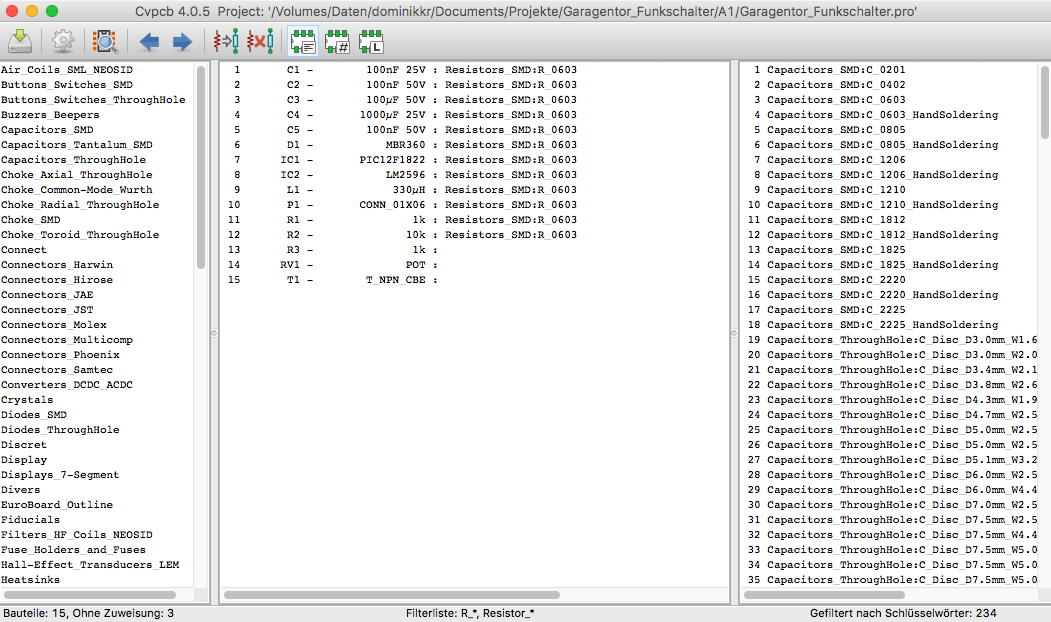This screenshot has width=1051, height=622.
Task: Click the splitter handle between component and footprint panes
Action: (734, 332)
